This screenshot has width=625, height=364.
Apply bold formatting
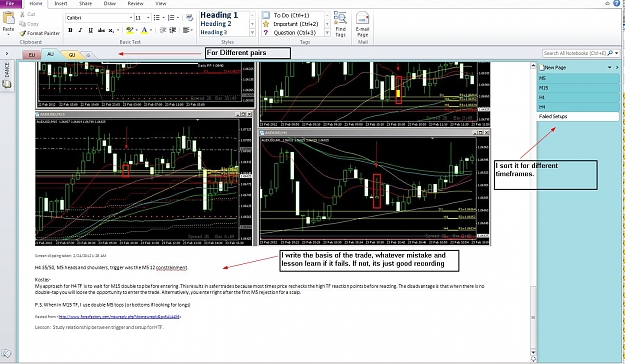(x=71, y=30)
